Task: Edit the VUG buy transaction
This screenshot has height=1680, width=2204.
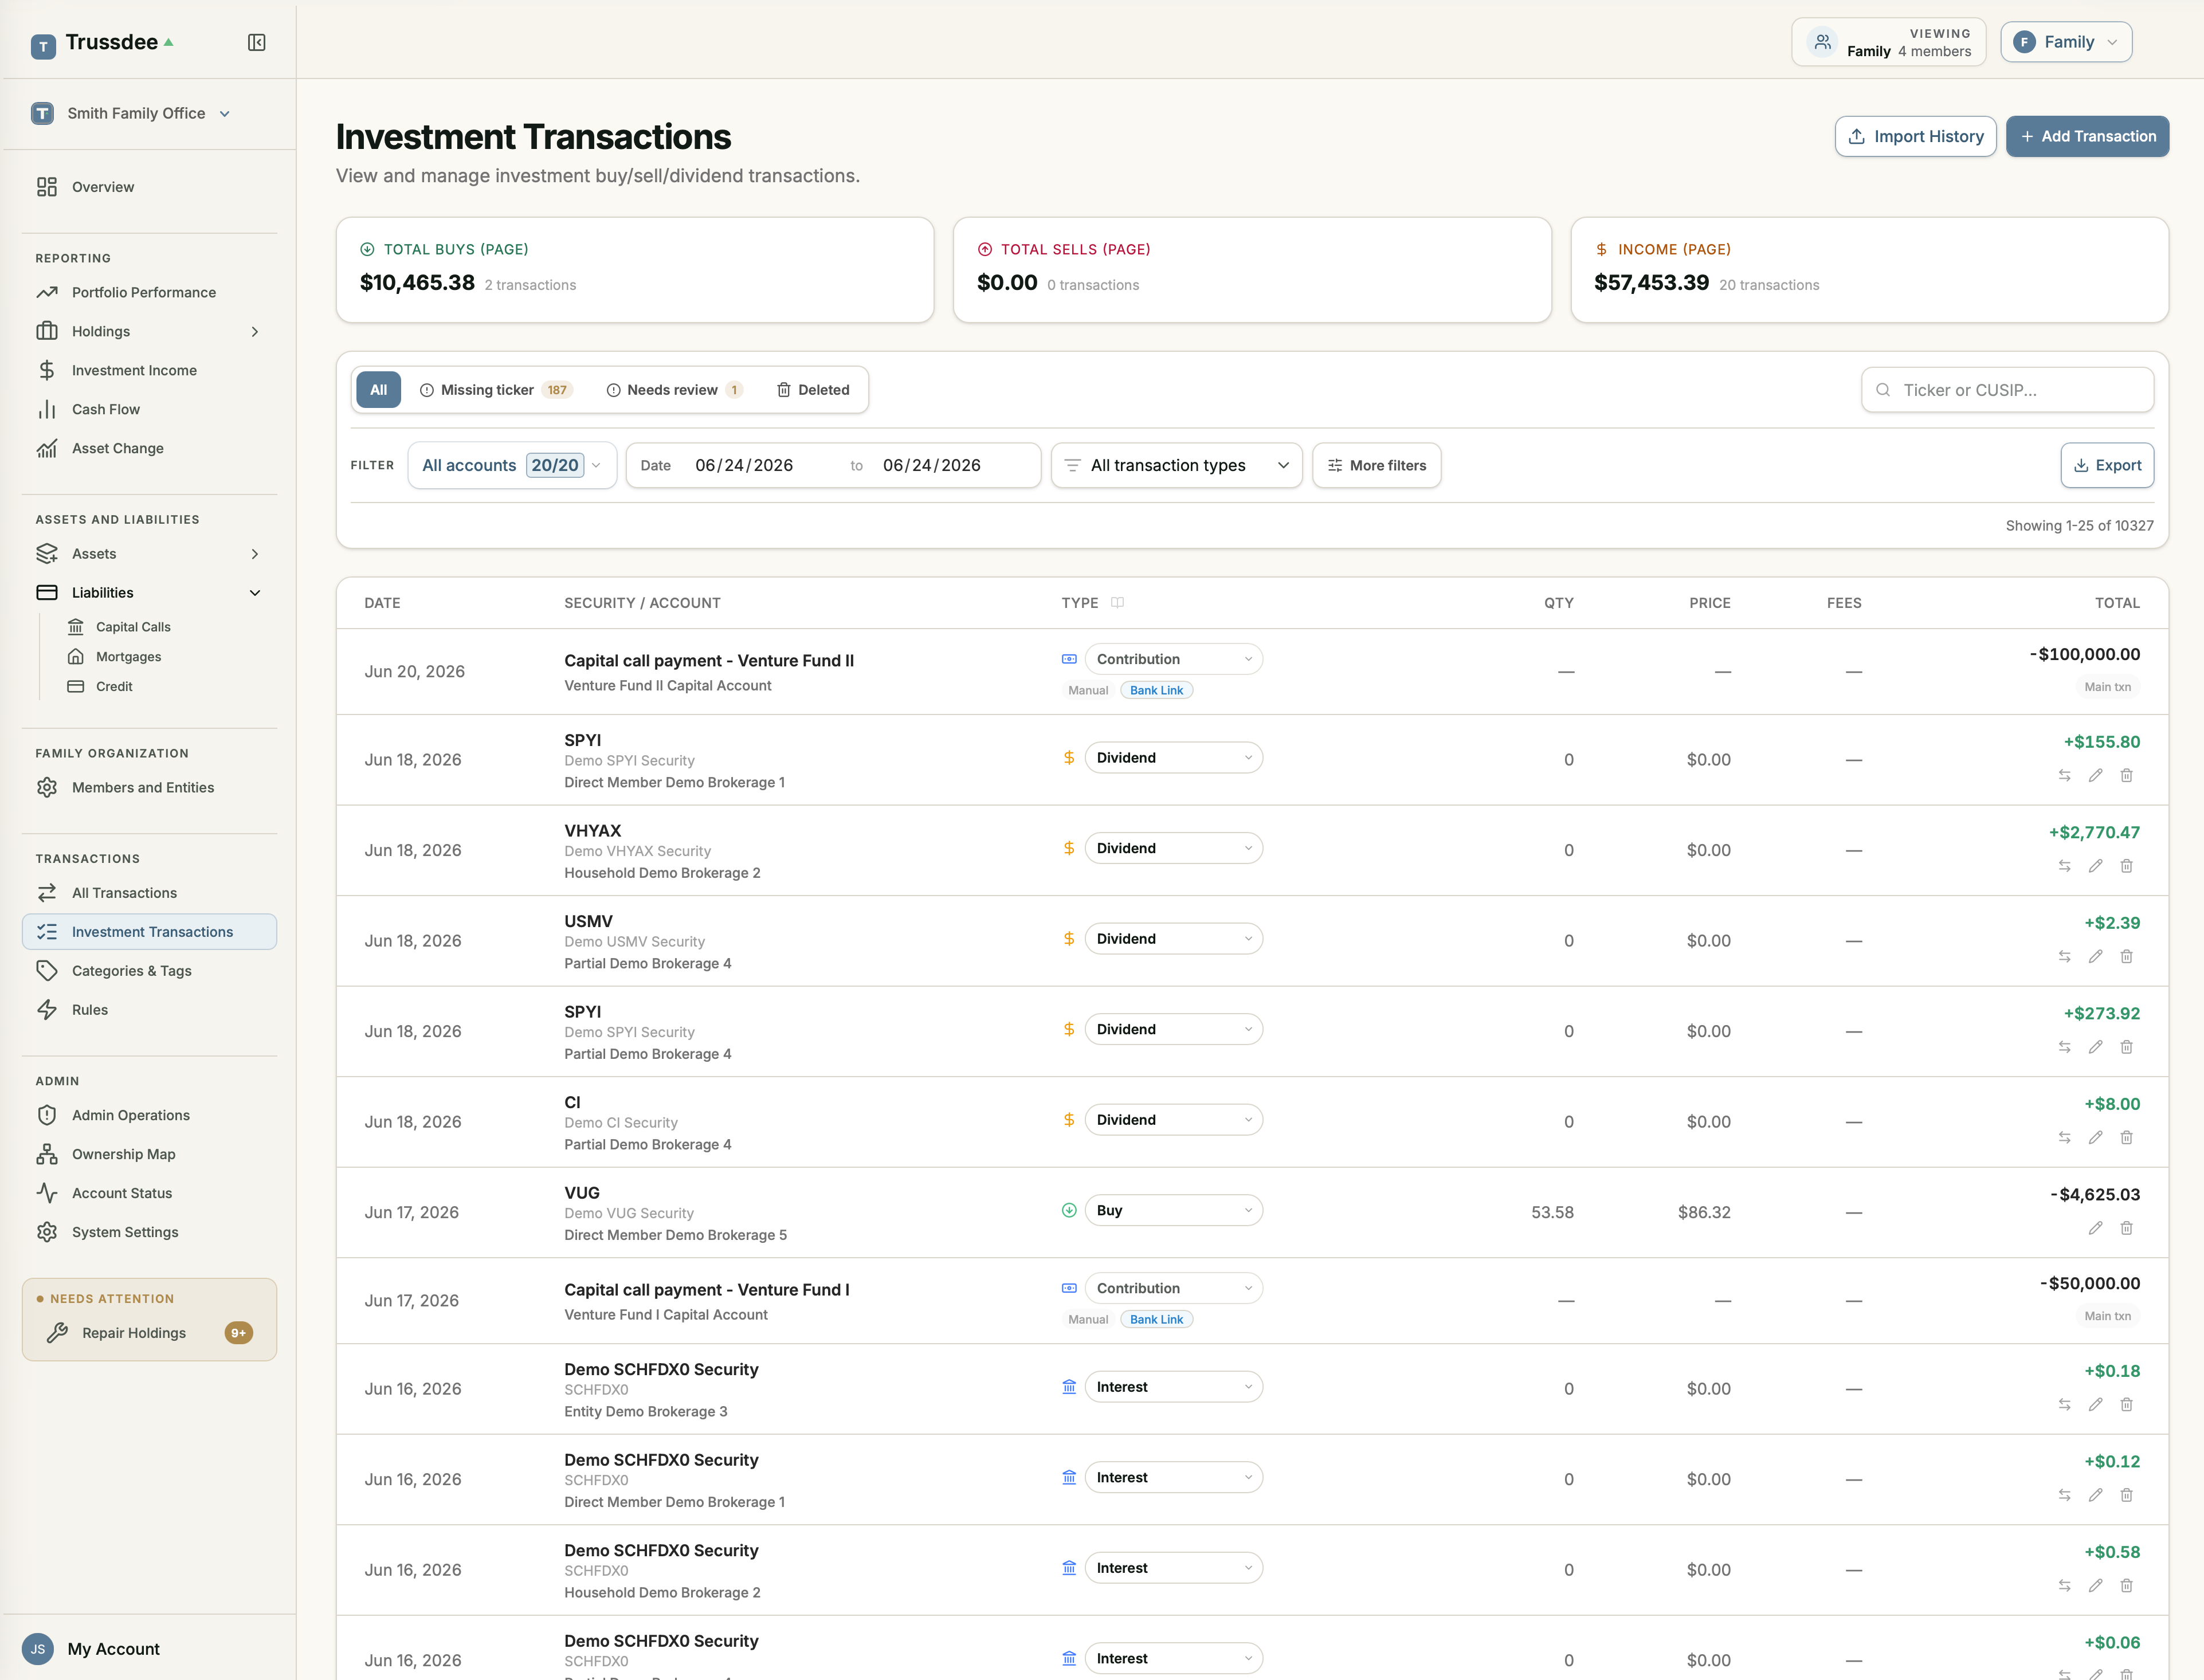Action: coord(2095,1228)
